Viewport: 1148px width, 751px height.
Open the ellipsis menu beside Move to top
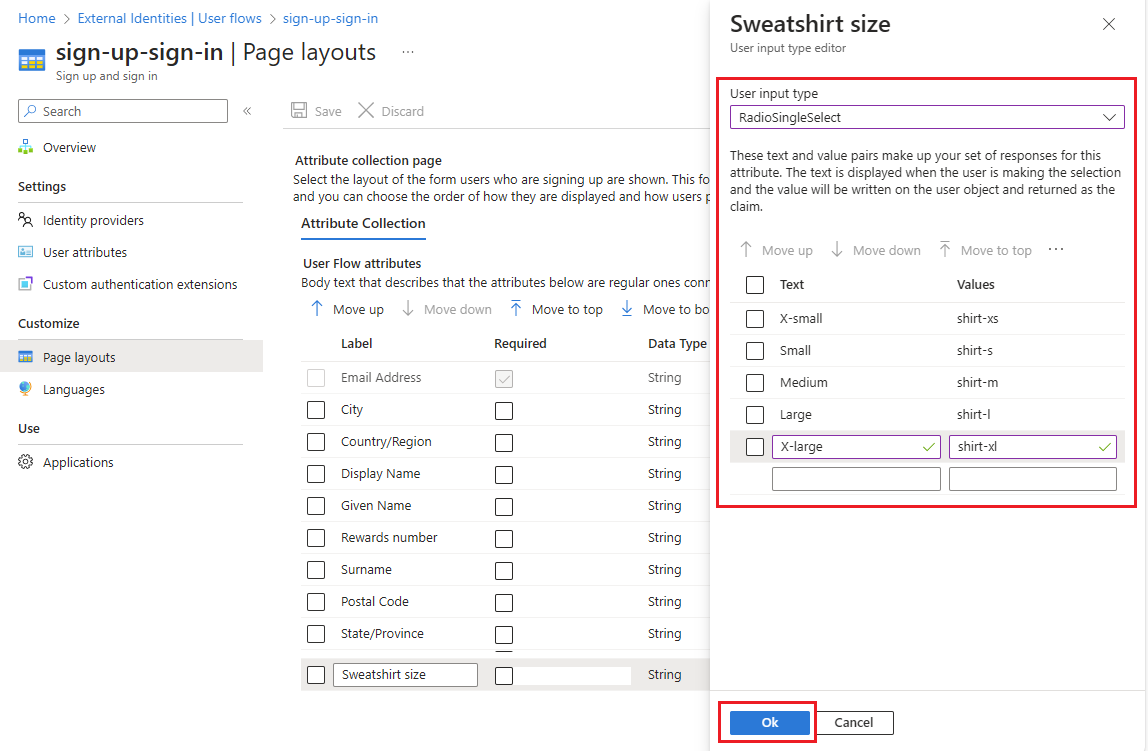tap(1056, 250)
